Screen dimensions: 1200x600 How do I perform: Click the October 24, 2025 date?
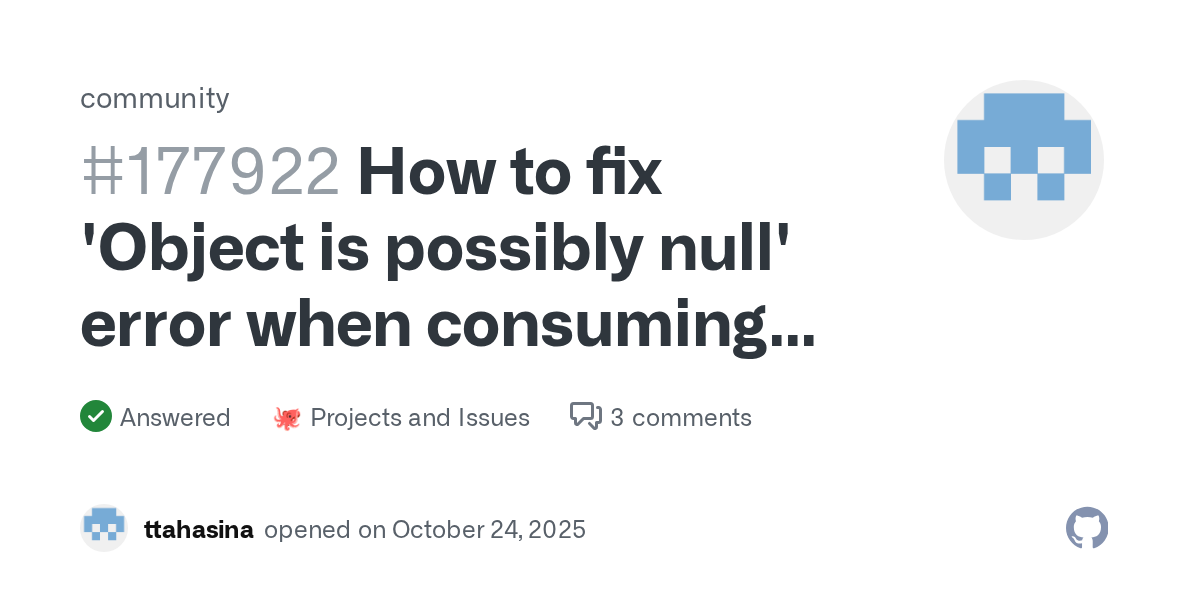[489, 529]
